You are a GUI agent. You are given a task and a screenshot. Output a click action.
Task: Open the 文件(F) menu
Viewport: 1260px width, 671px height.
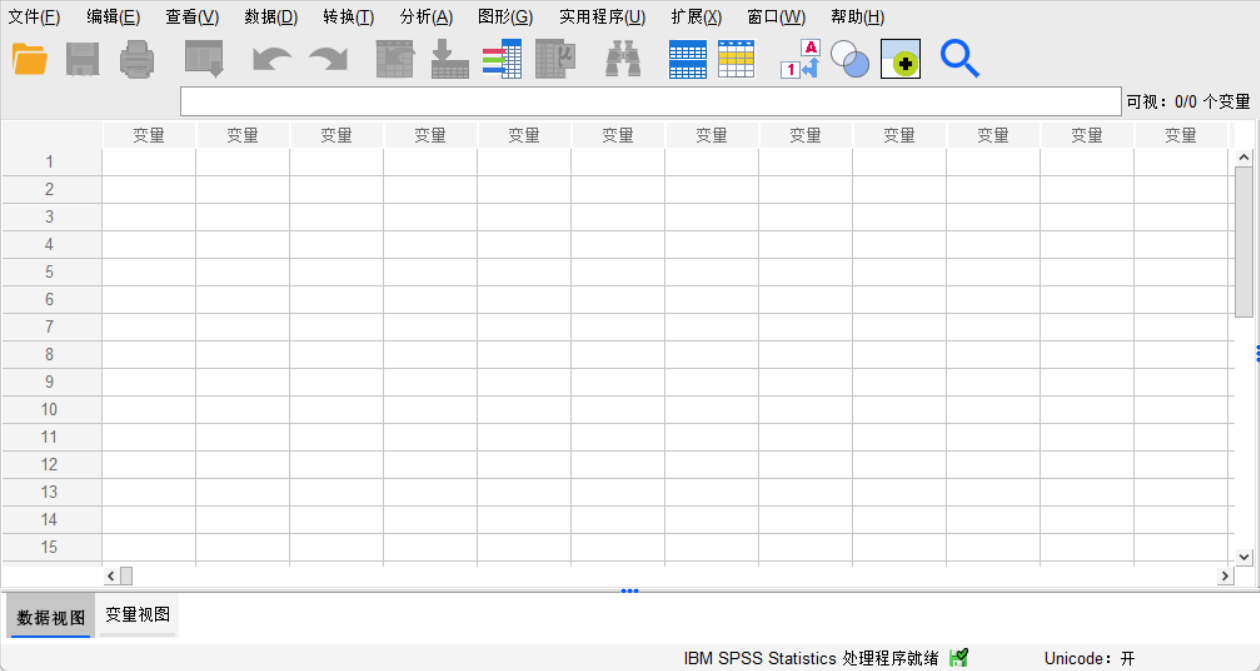coord(34,17)
